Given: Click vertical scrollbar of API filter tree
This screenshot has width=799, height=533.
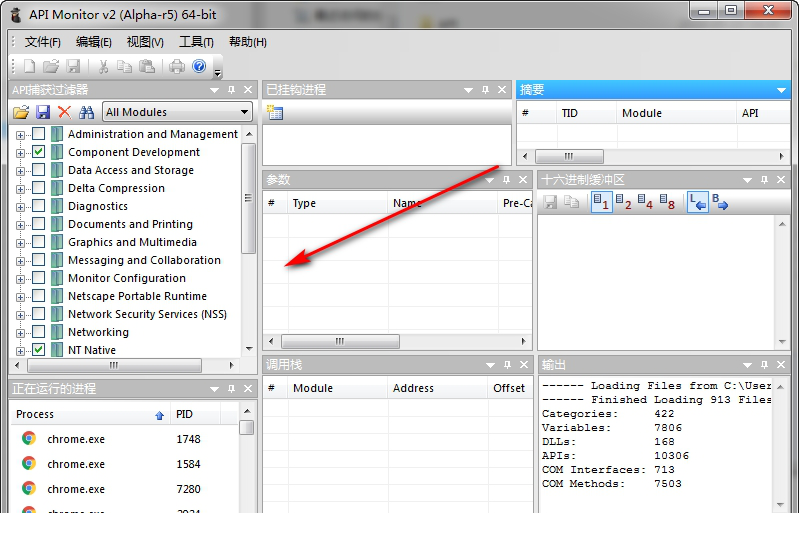Looking at the screenshot, I should coord(249,198).
